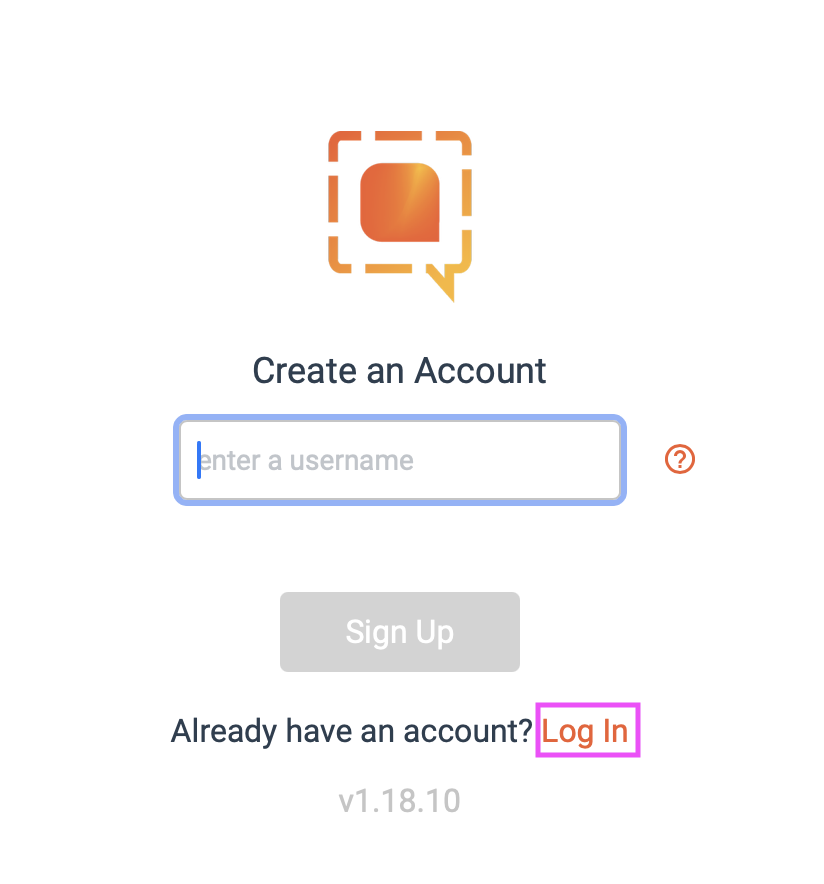Click the 'Create an Account' heading
Image resolution: width=824 pixels, height=884 pixels.
[x=400, y=371]
